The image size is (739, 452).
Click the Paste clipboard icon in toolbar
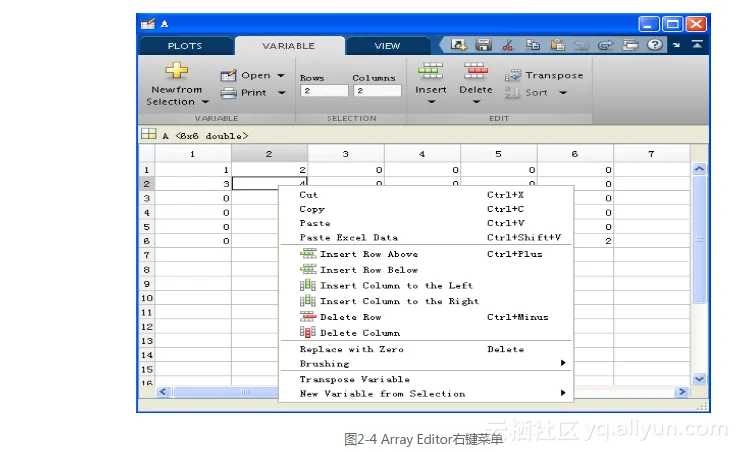pyautogui.click(x=558, y=45)
